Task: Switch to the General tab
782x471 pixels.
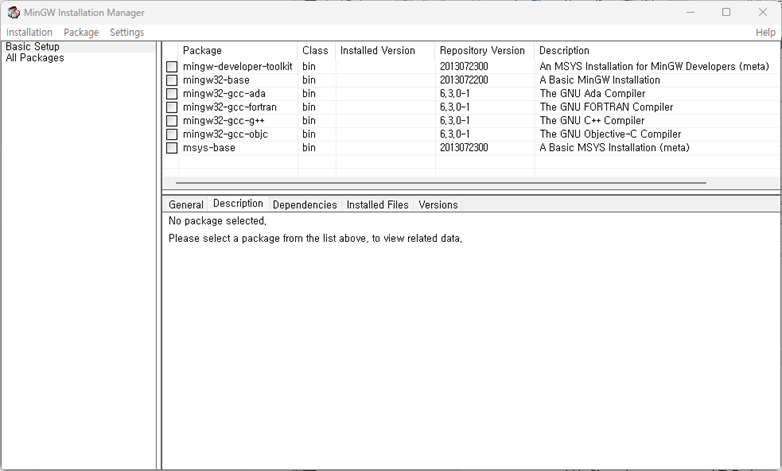Action: coord(186,205)
